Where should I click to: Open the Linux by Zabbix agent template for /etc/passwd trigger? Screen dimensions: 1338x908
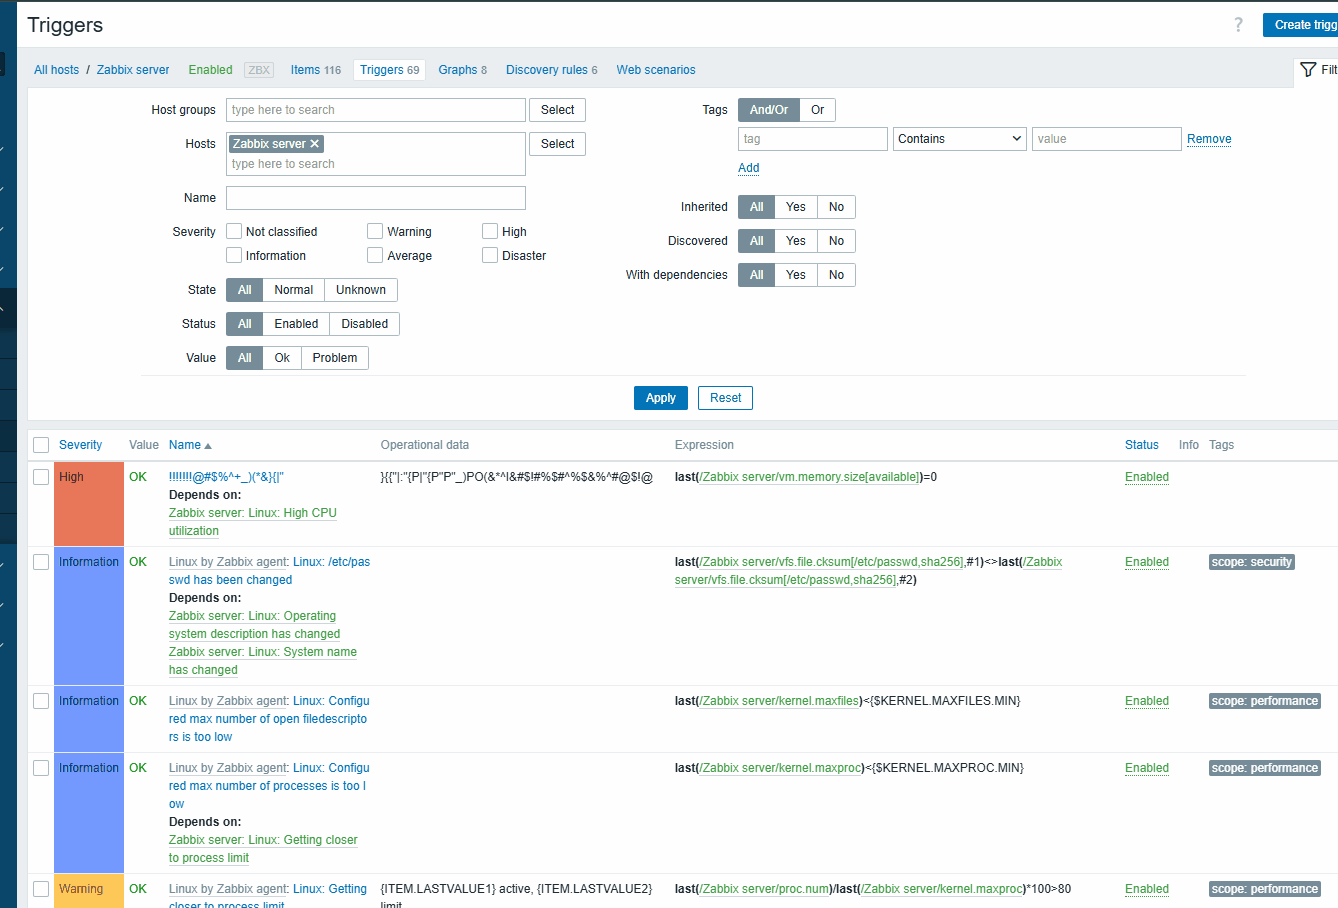[x=229, y=562]
